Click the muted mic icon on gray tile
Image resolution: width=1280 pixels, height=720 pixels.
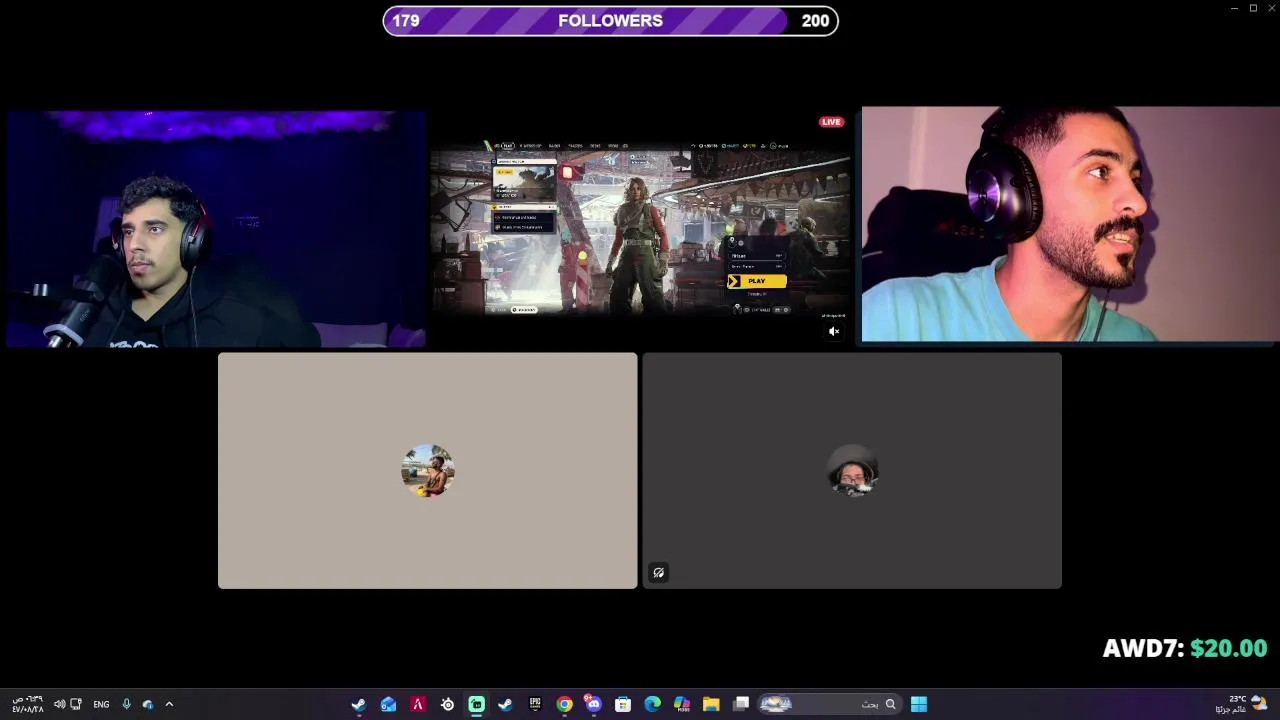click(658, 573)
